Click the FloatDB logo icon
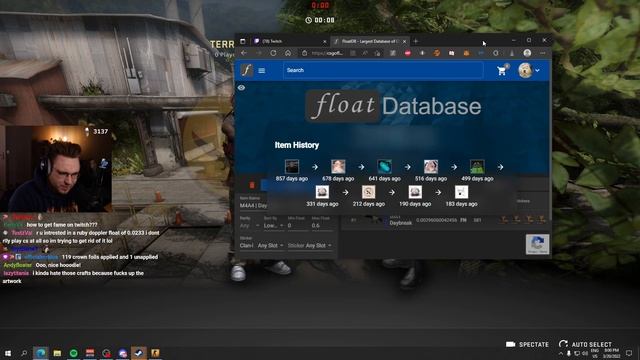Viewport: 640px width, 360px height. pyautogui.click(x=247, y=70)
